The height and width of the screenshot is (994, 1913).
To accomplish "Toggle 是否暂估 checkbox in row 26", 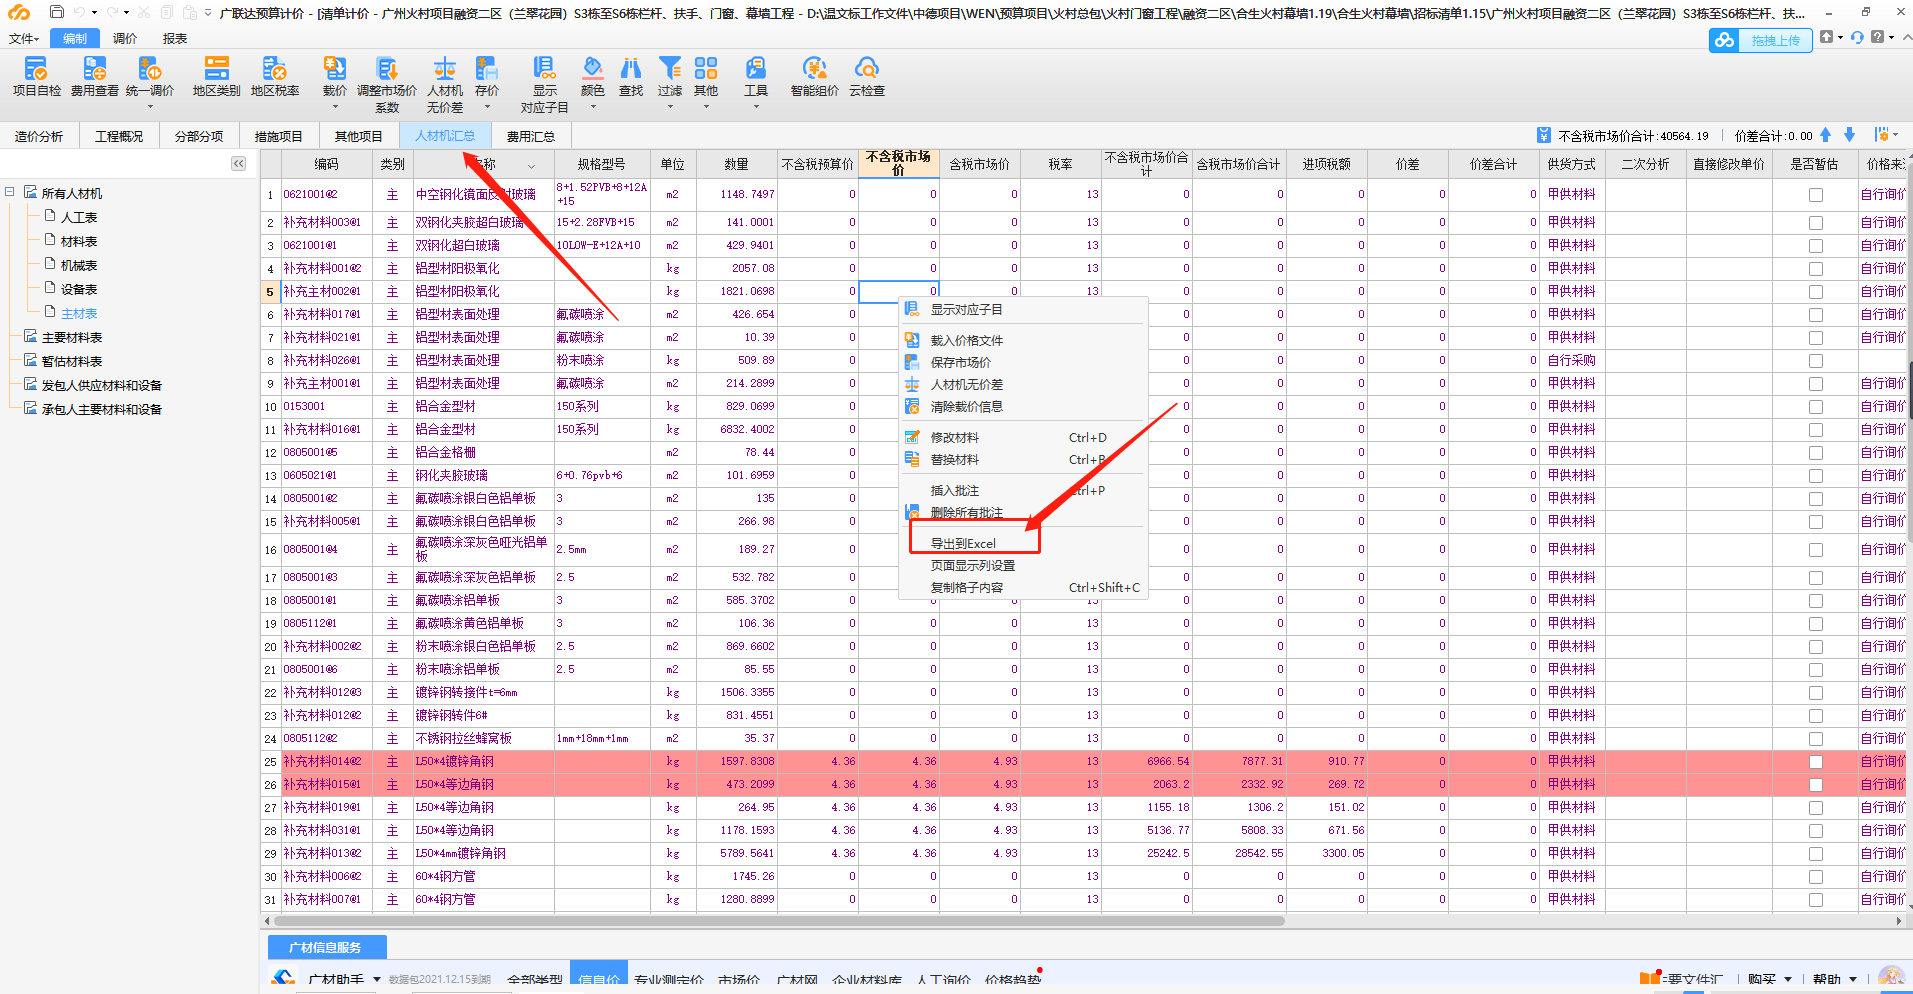I will coord(1815,785).
